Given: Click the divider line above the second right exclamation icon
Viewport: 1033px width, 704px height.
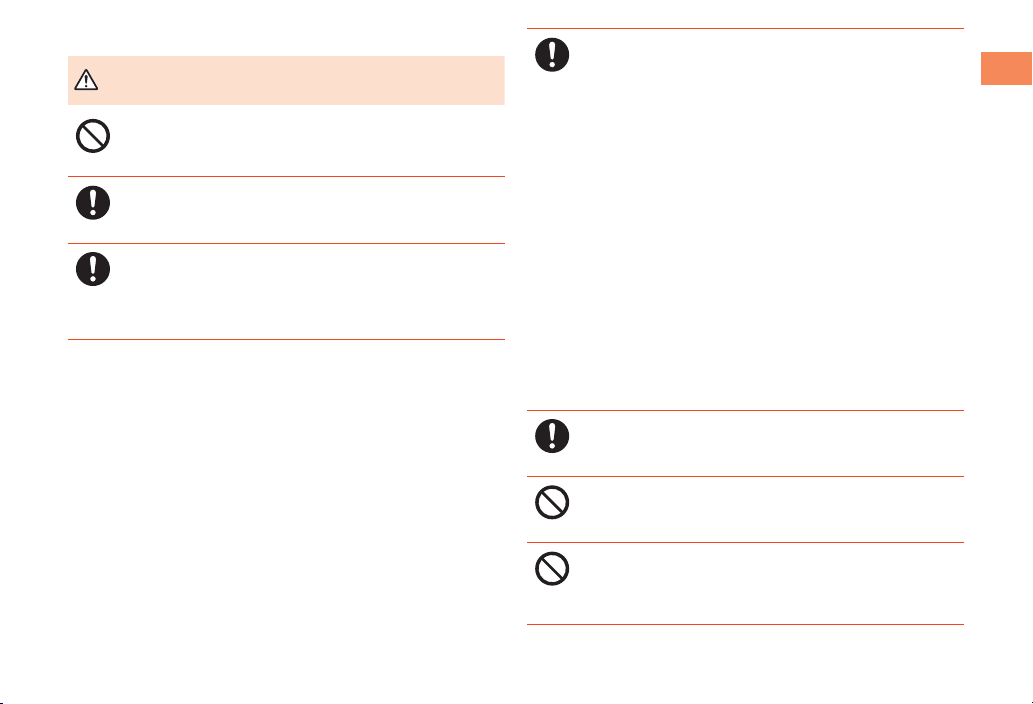Looking at the screenshot, I should [x=745, y=410].
